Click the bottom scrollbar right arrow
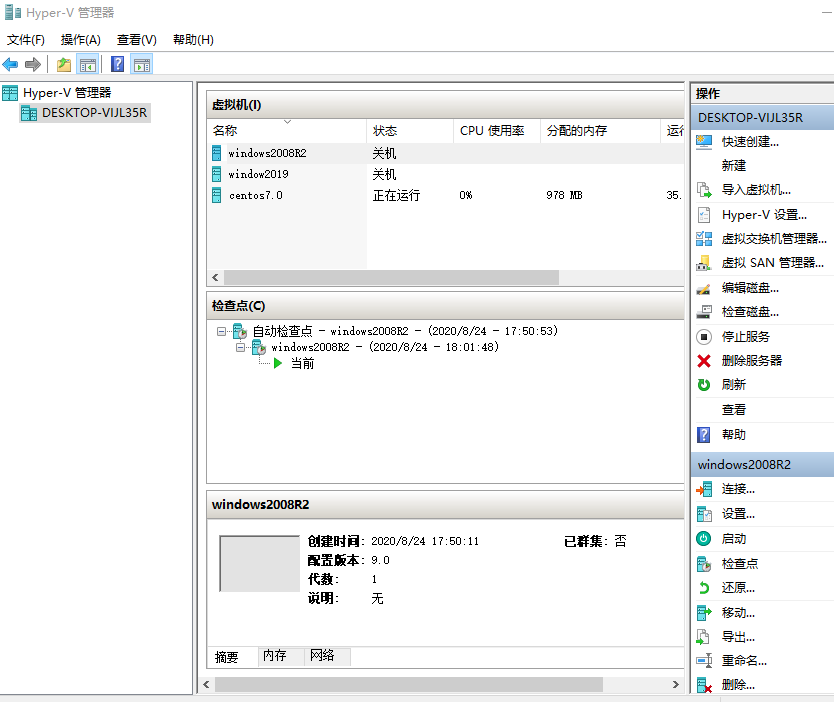 click(675, 684)
